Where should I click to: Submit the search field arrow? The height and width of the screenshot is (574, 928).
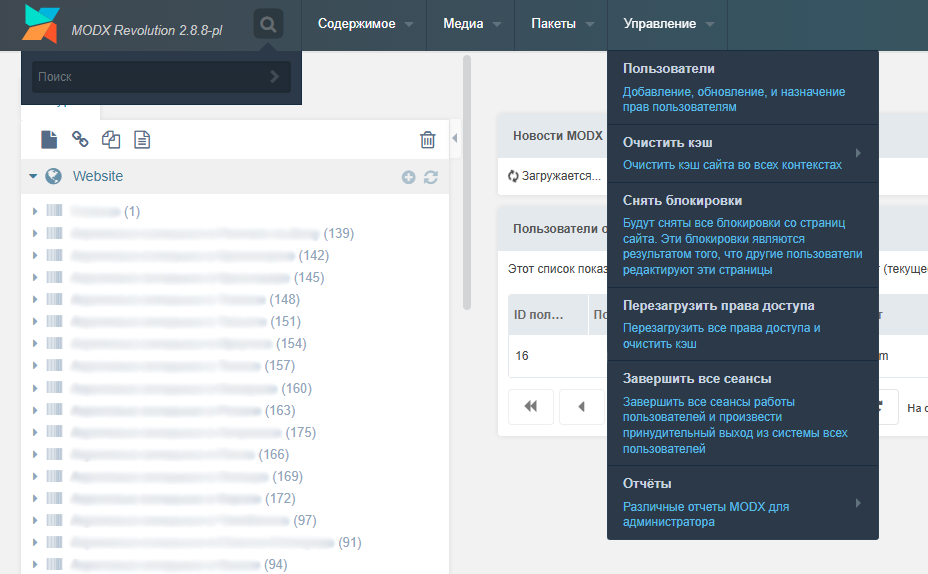click(274, 76)
